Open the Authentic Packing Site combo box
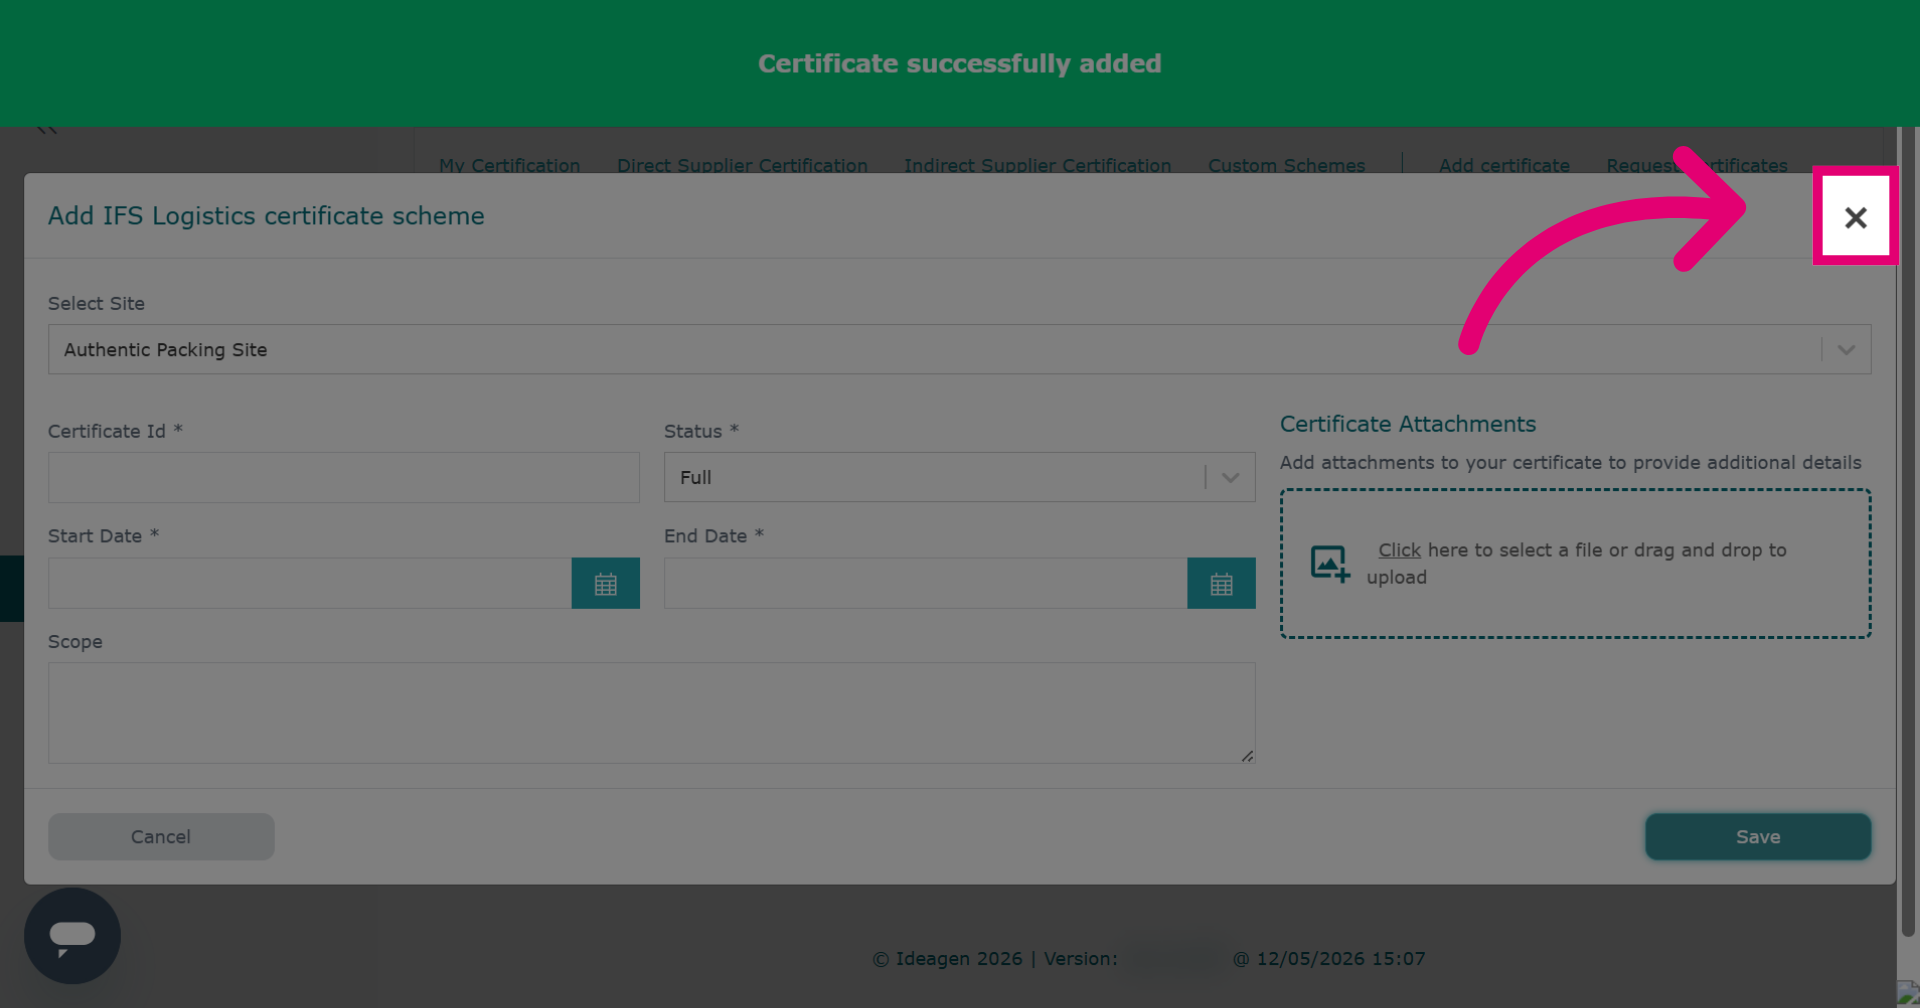This screenshot has width=1920, height=1008. point(959,350)
